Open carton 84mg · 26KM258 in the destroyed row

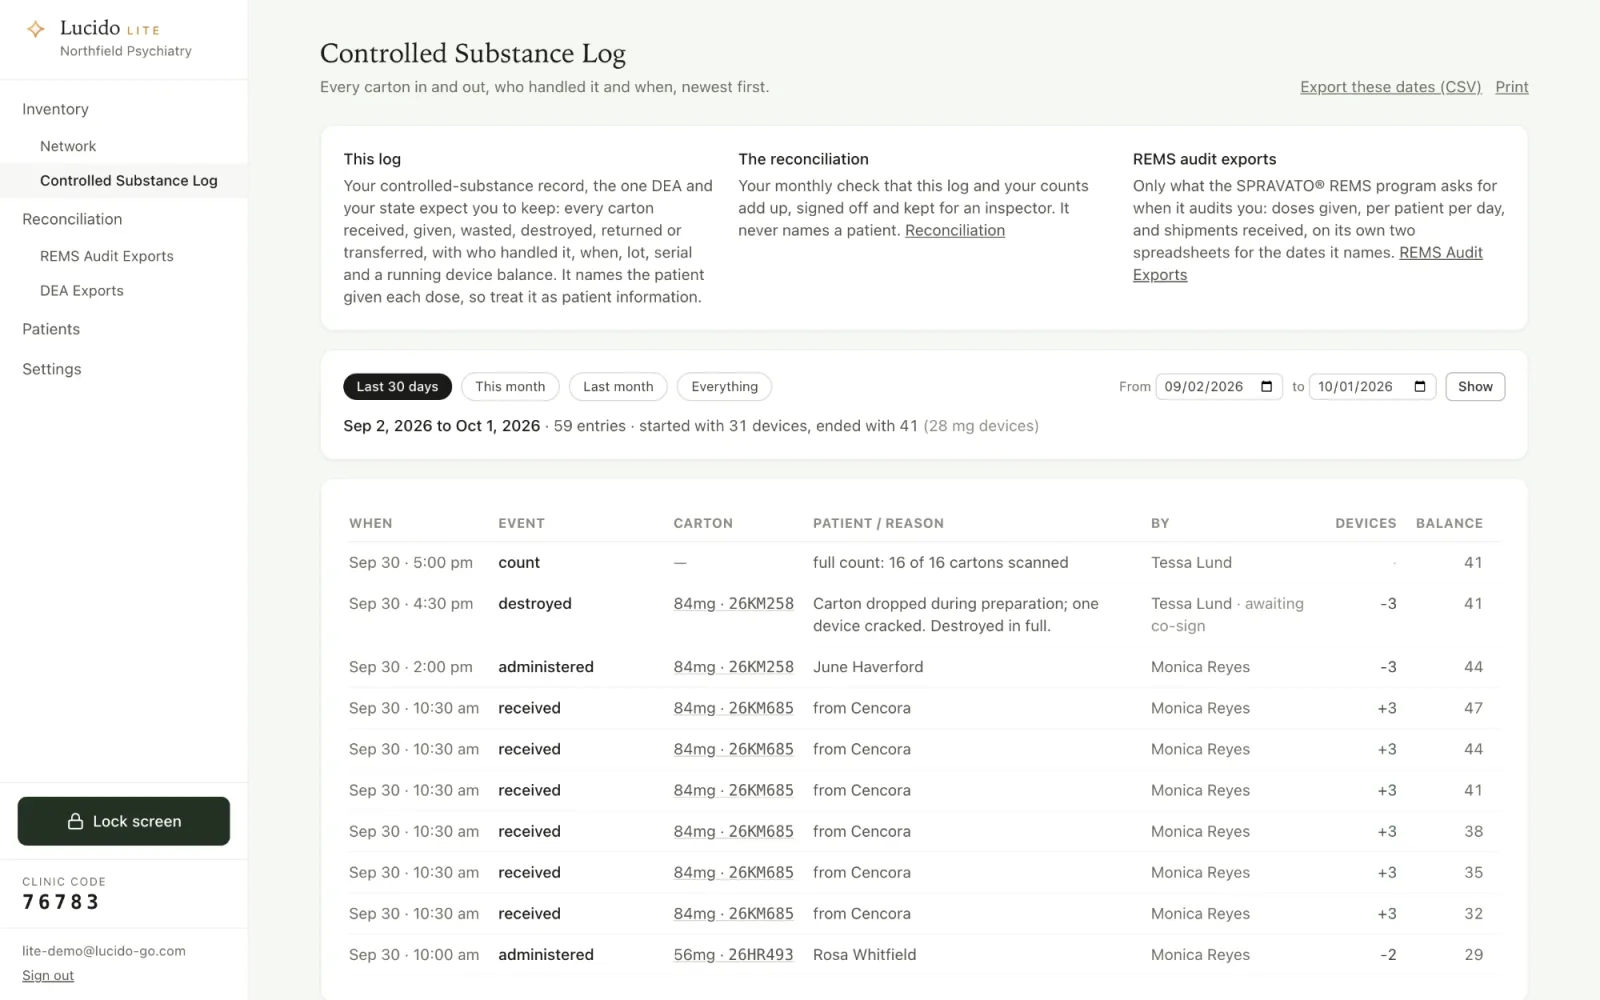click(733, 604)
